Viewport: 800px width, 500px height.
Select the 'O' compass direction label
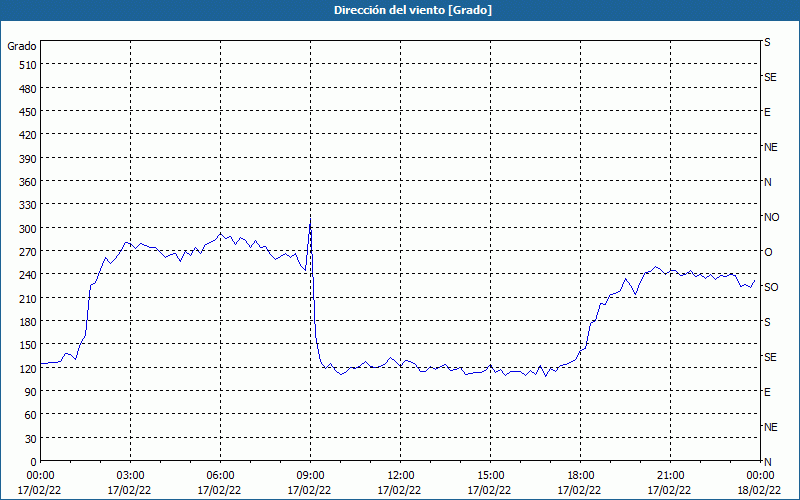[x=768, y=252]
